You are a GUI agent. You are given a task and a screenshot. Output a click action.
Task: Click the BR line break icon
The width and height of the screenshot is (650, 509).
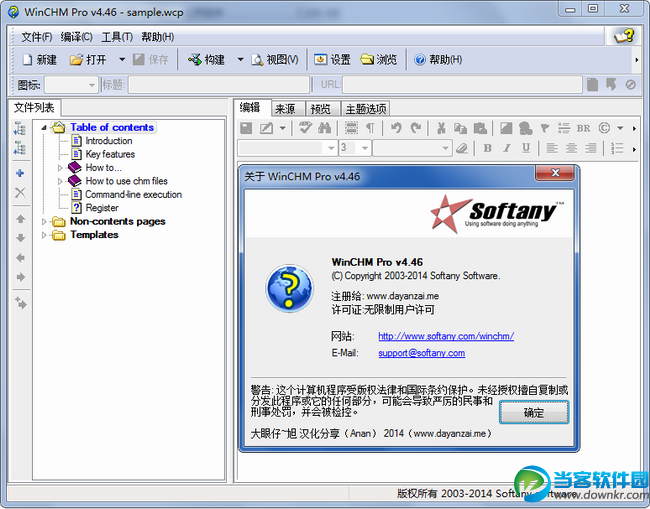pyautogui.click(x=583, y=128)
